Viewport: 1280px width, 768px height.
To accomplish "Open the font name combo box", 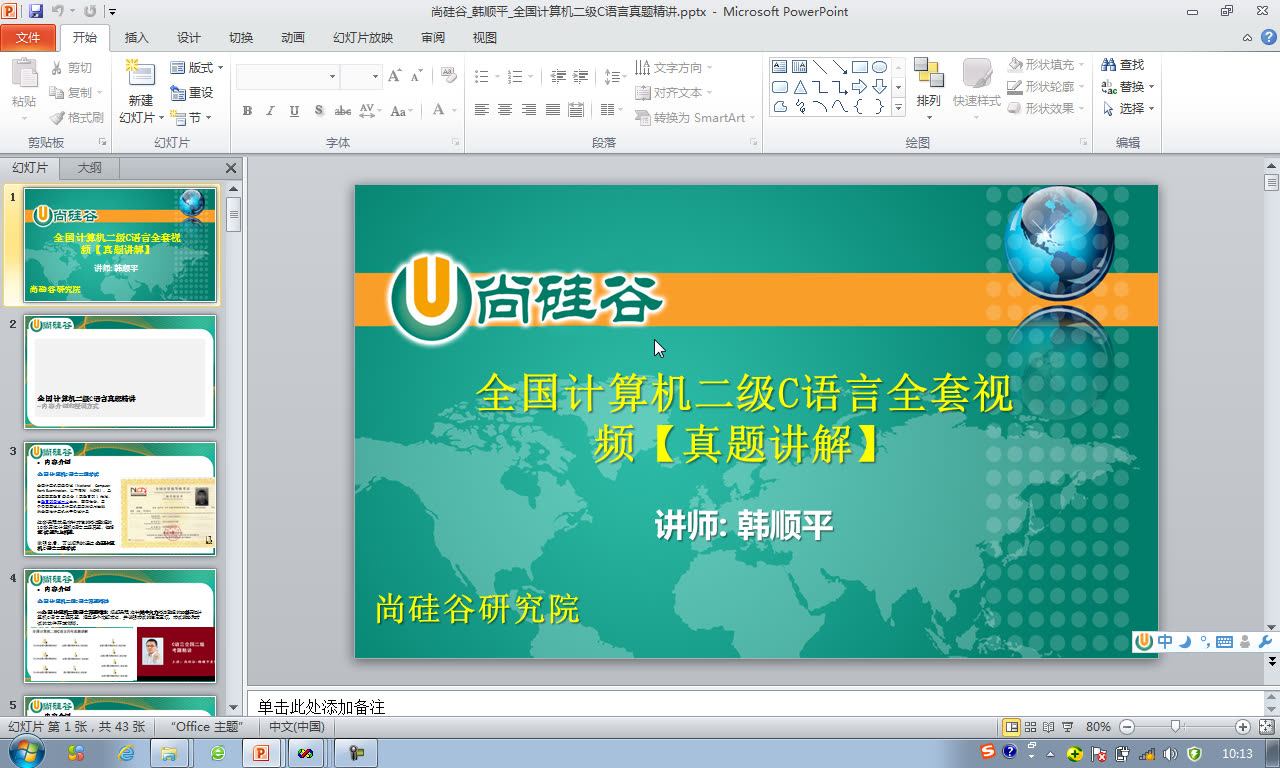I will coord(288,76).
